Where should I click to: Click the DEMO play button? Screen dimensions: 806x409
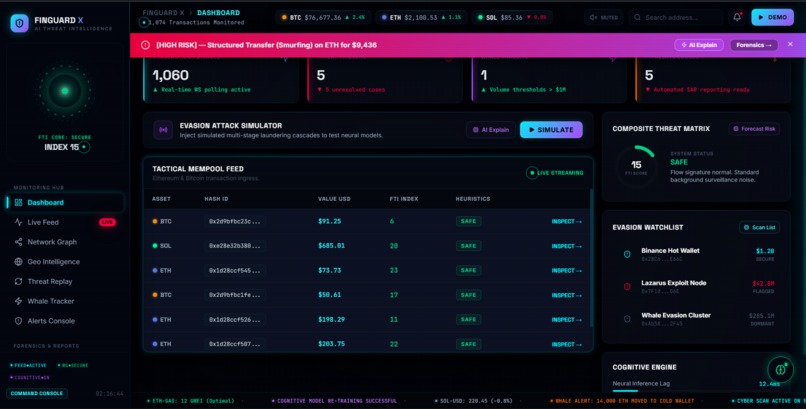(772, 17)
